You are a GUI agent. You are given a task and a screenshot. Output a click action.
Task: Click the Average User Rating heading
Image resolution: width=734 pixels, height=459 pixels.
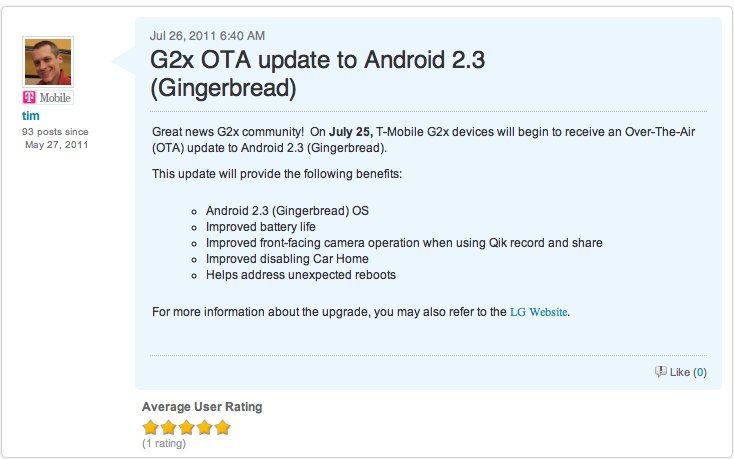pyautogui.click(x=202, y=407)
